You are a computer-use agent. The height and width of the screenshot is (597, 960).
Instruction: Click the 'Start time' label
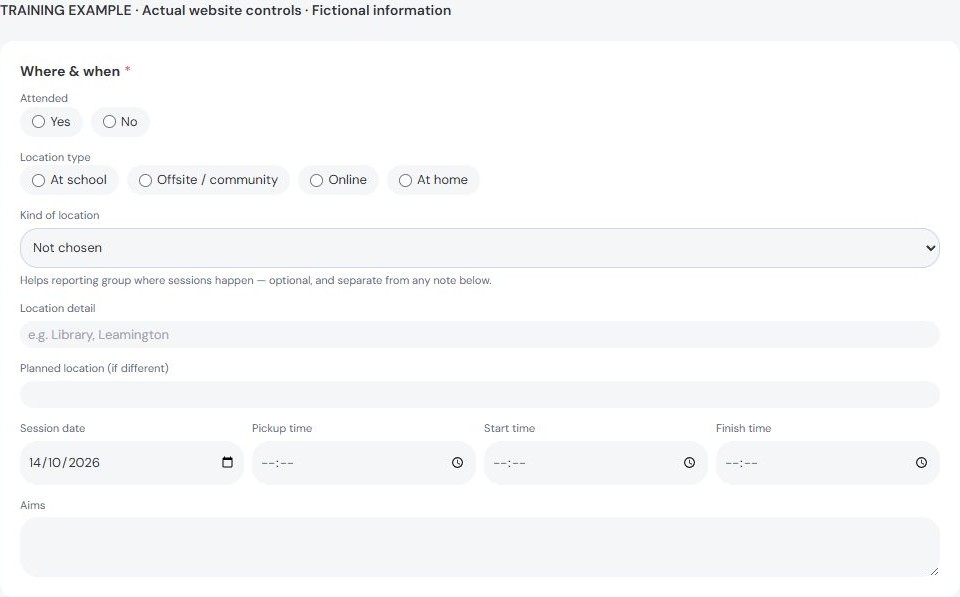(509, 428)
